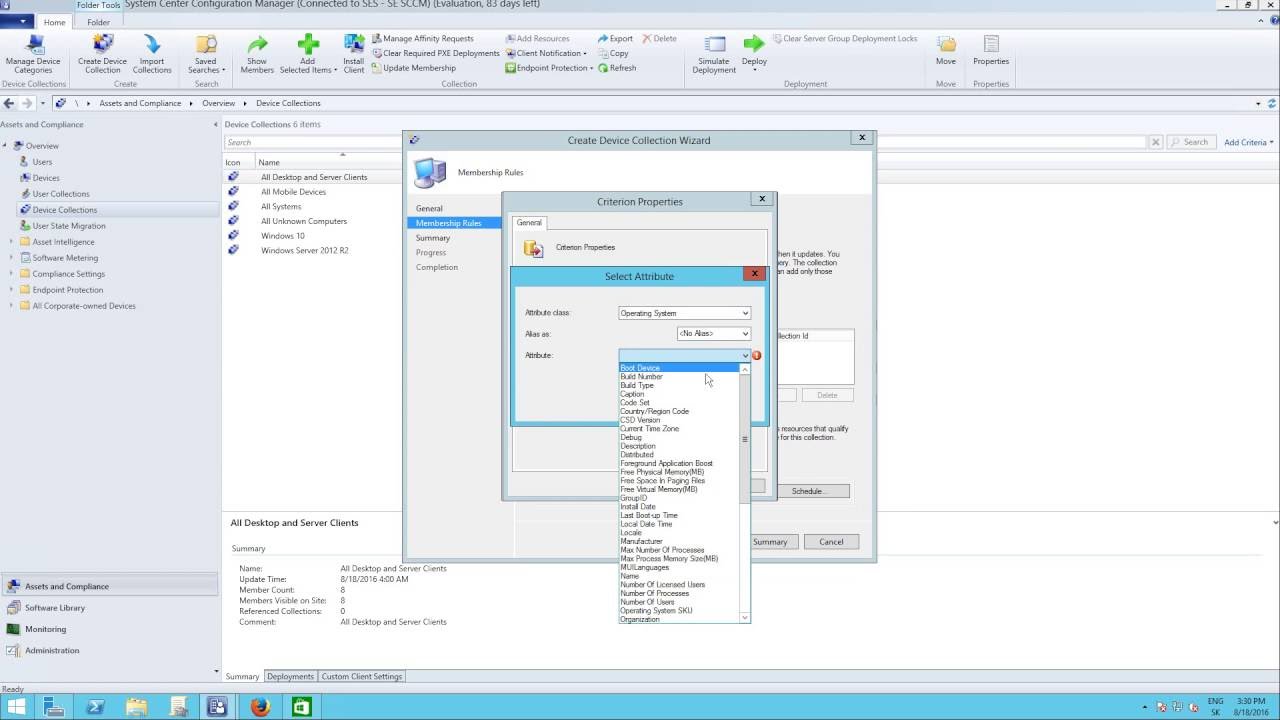Open PowerShell from taskbar
The height and width of the screenshot is (720, 1280).
point(95,707)
